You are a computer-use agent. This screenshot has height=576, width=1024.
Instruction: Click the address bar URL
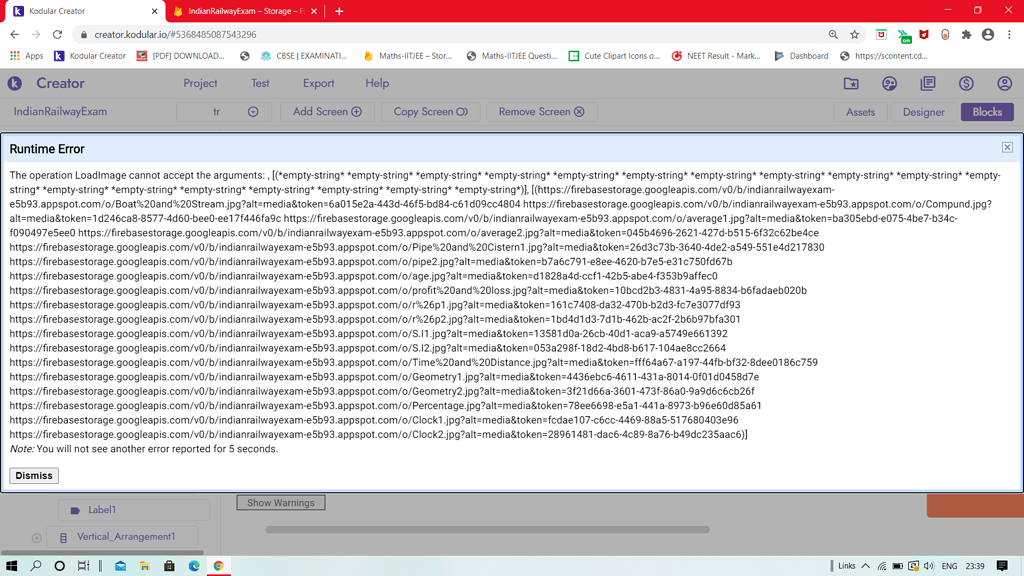pos(175,34)
